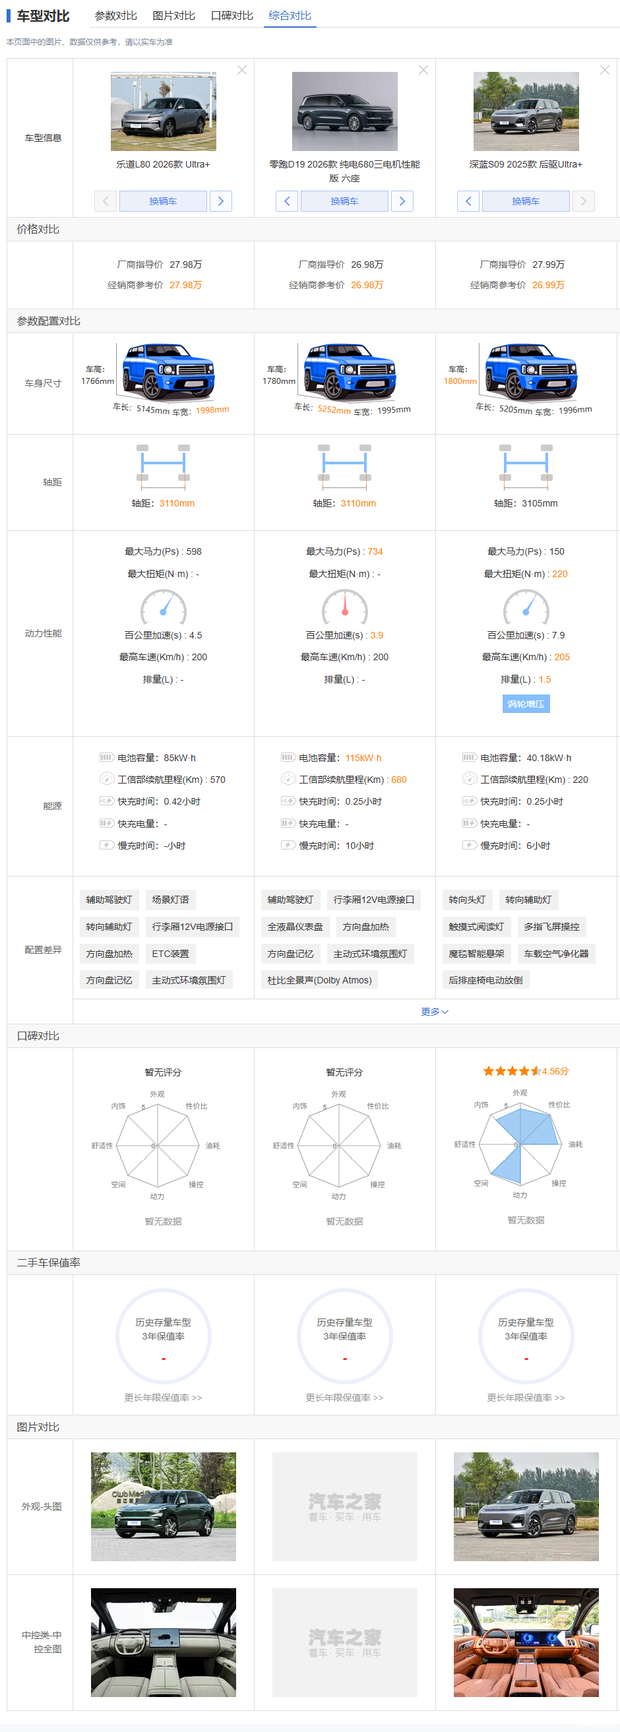Screen dimensions: 620x1732
Task: Open the 深蓝S09 car photo
Action: pyautogui.click(x=526, y=111)
